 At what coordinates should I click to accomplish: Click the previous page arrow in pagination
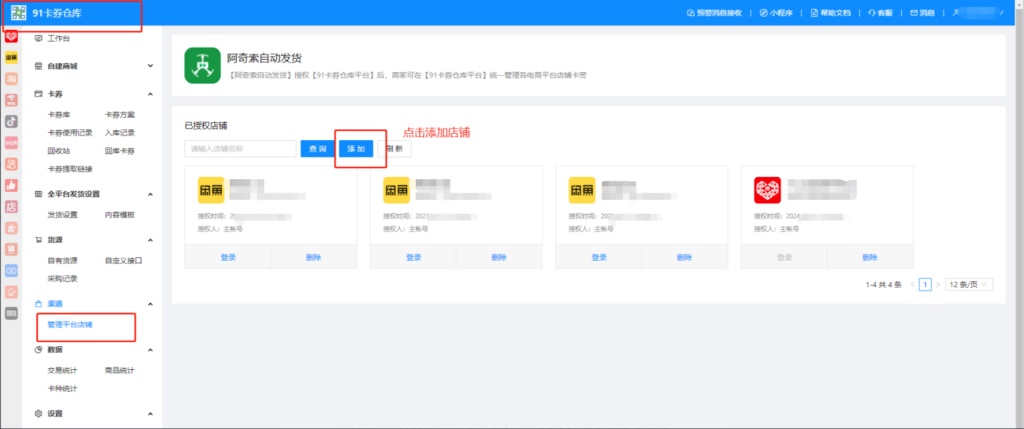pos(912,285)
